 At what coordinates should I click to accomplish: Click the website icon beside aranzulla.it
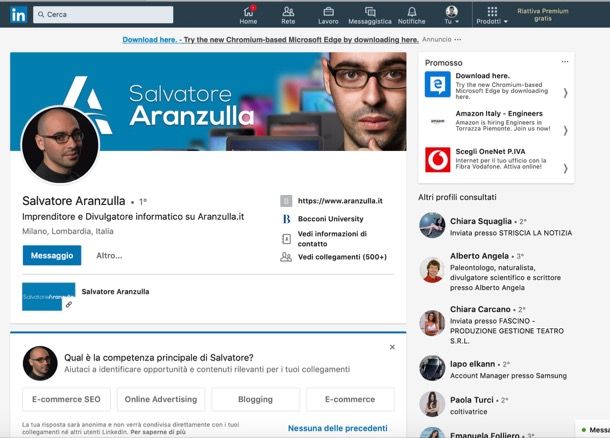coord(286,201)
